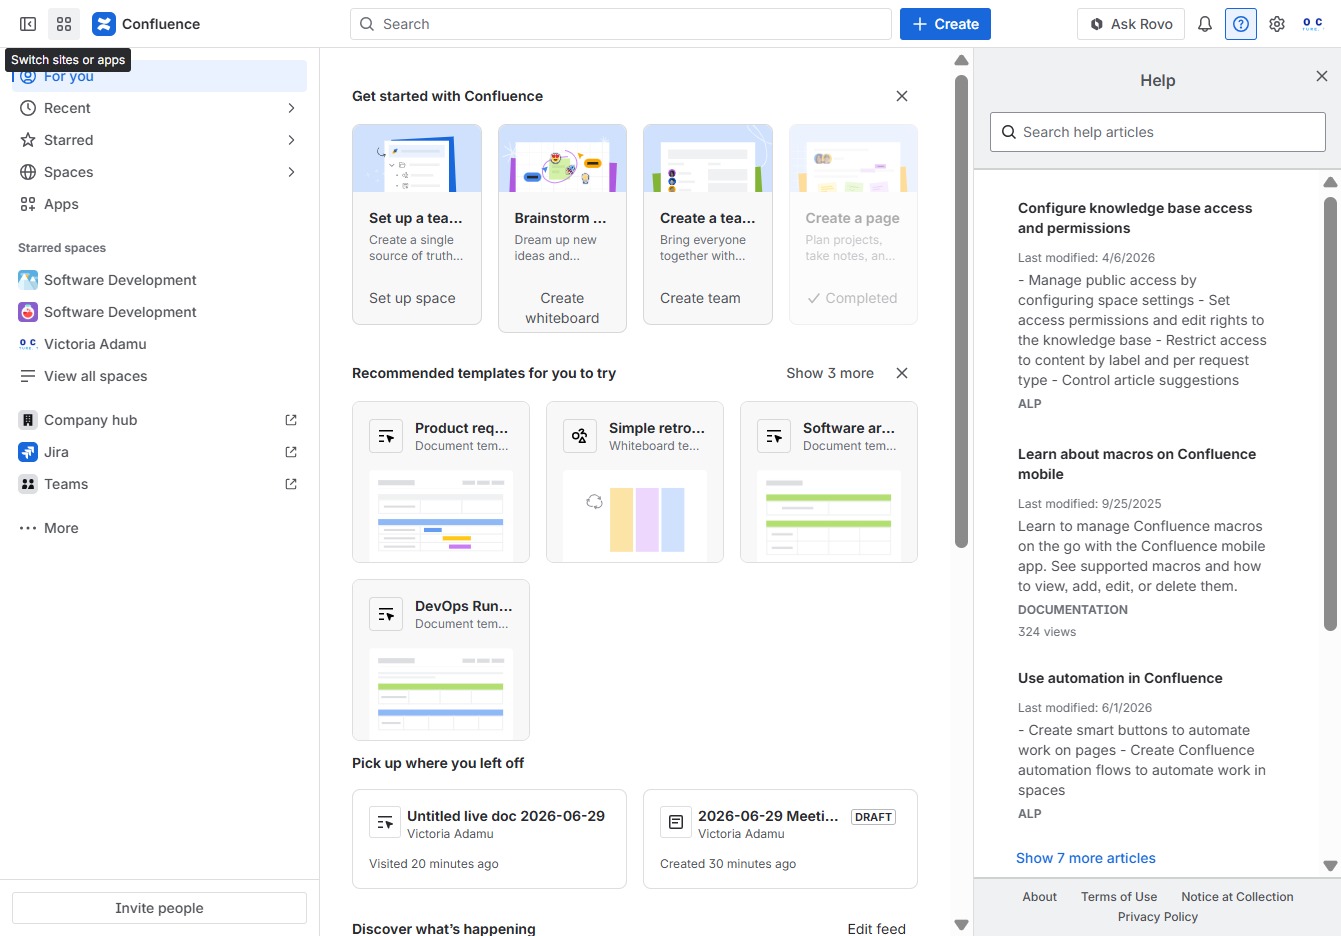Open notifications bell
Screen dimensions: 1341x936
[1205, 24]
